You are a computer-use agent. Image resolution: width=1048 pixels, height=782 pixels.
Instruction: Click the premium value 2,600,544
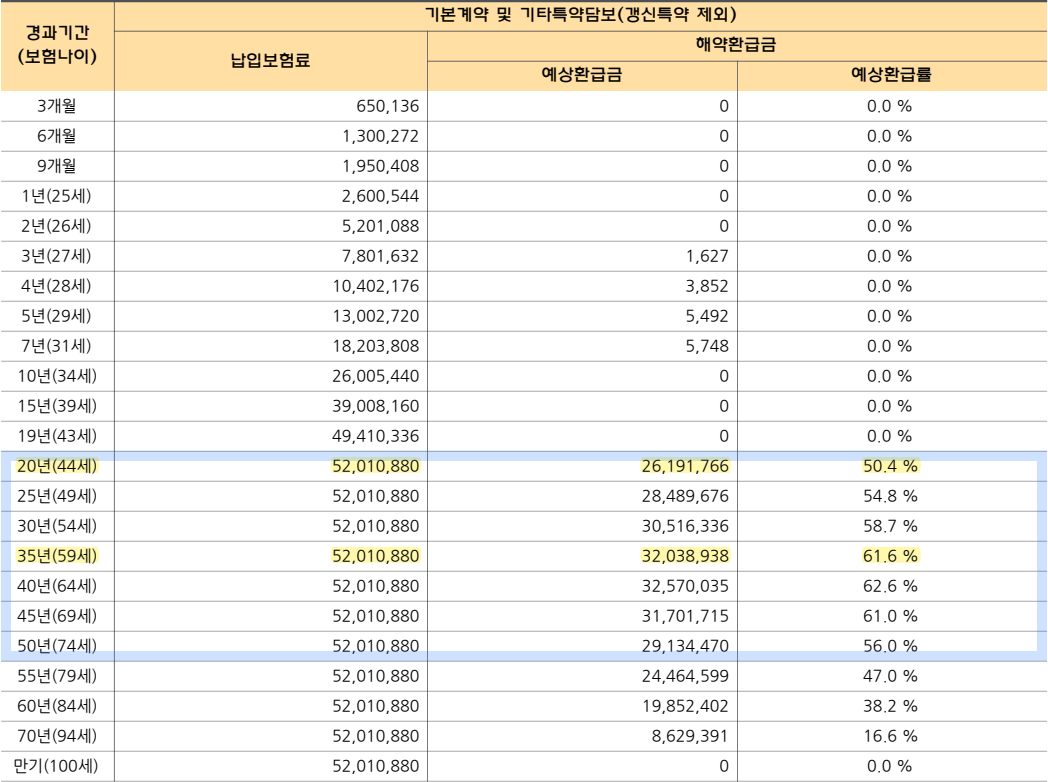tap(381, 197)
